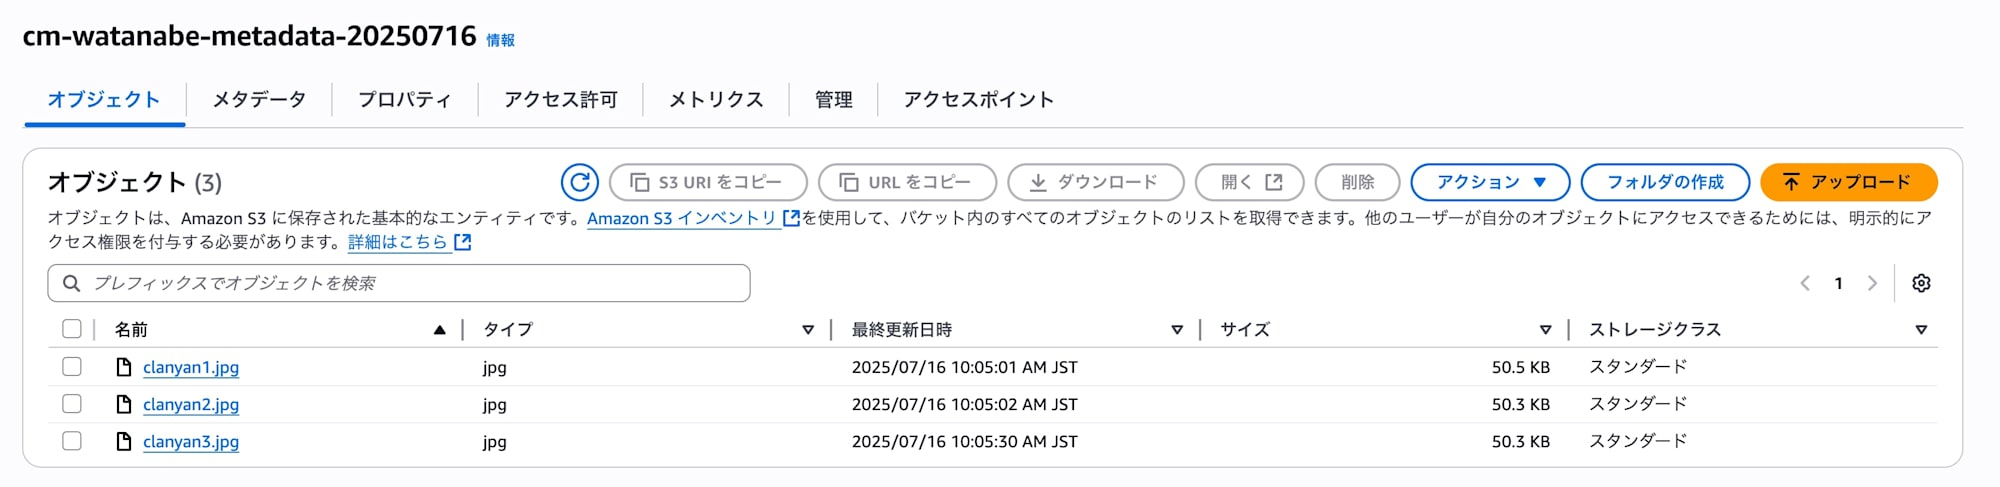Open table preferences gear icon
This screenshot has height=487, width=2000.
click(x=1921, y=283)
